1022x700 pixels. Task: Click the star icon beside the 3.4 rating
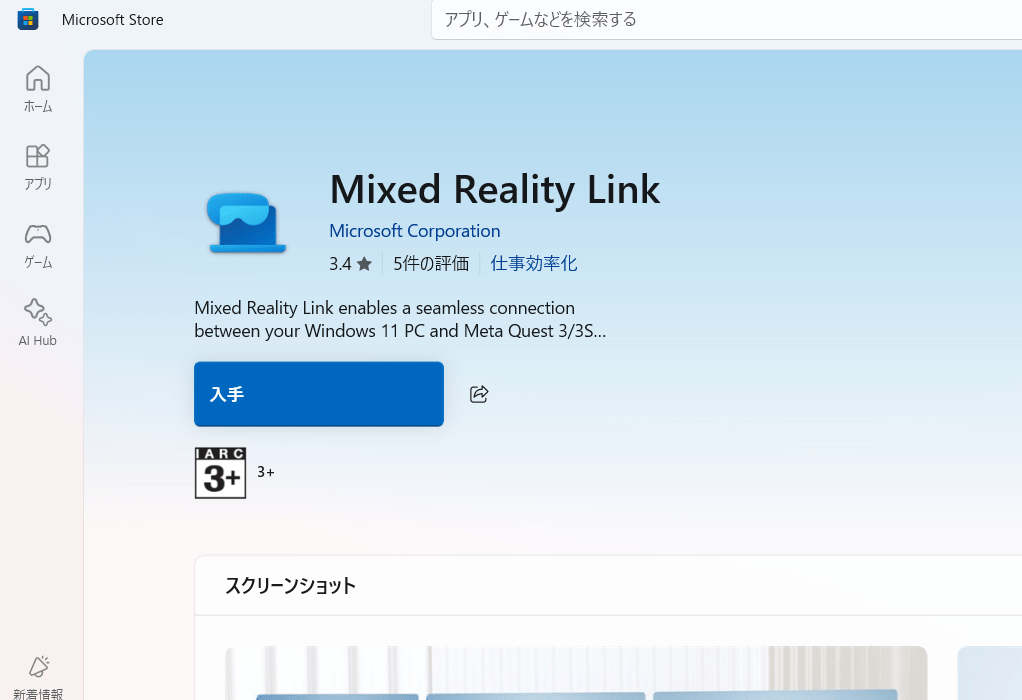364,263
